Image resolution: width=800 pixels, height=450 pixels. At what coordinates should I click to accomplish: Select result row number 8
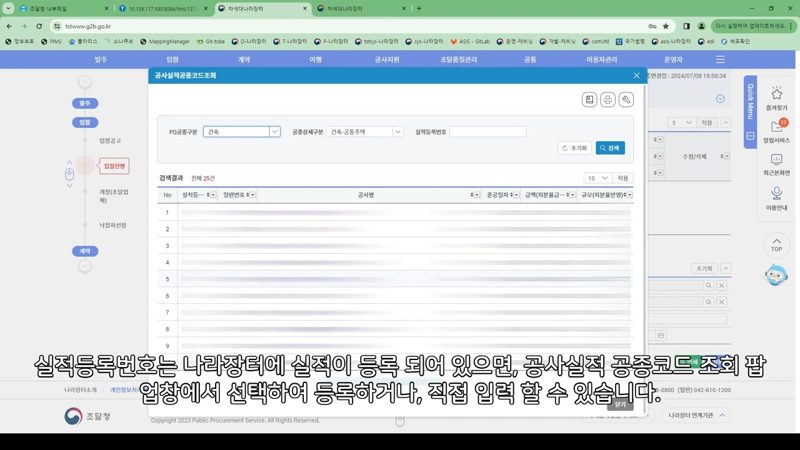(x=395, y=329)
